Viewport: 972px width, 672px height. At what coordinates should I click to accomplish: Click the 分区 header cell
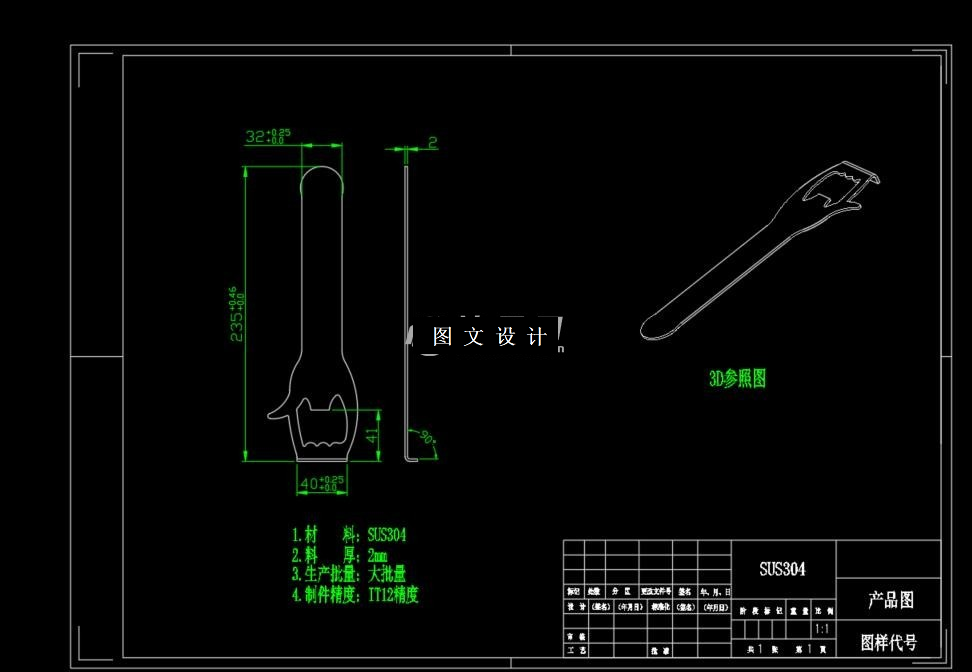pos(621,591)
